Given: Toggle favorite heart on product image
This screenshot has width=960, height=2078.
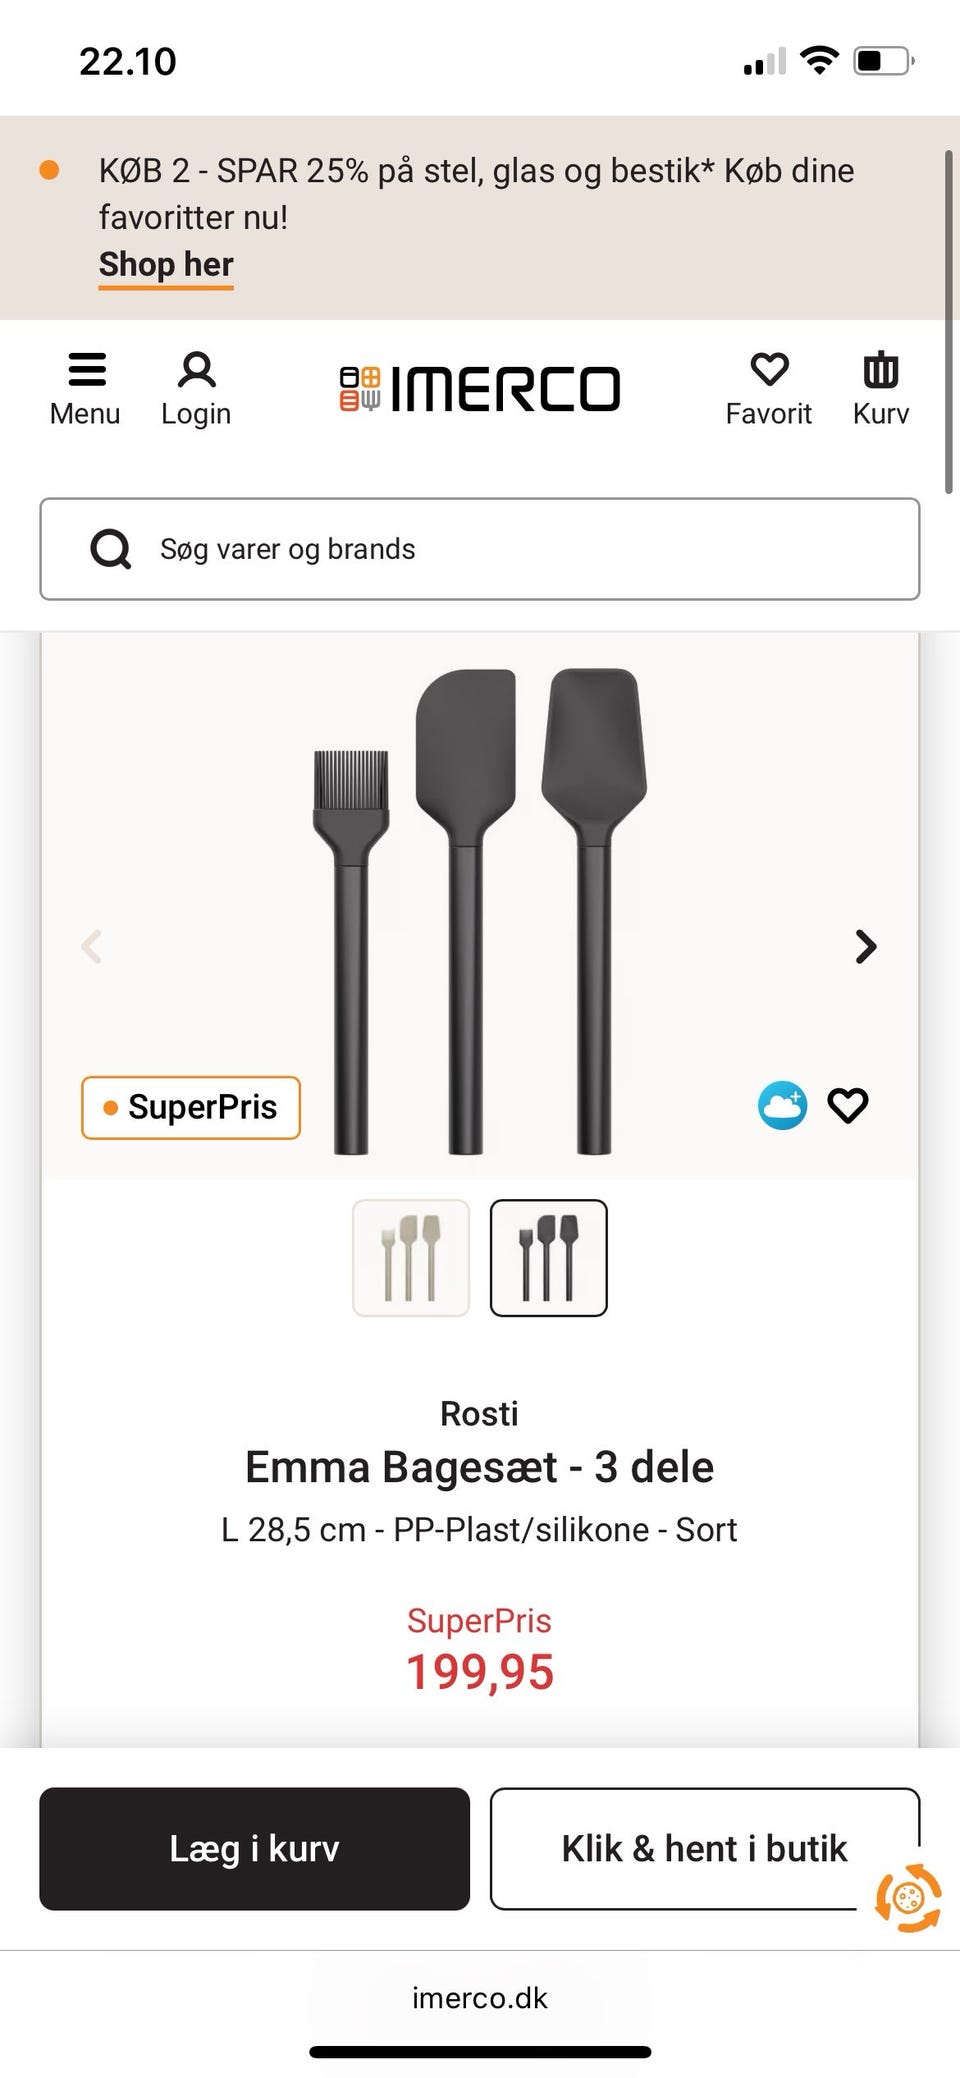Looking at the screenshot, I should coord(848,1106).
